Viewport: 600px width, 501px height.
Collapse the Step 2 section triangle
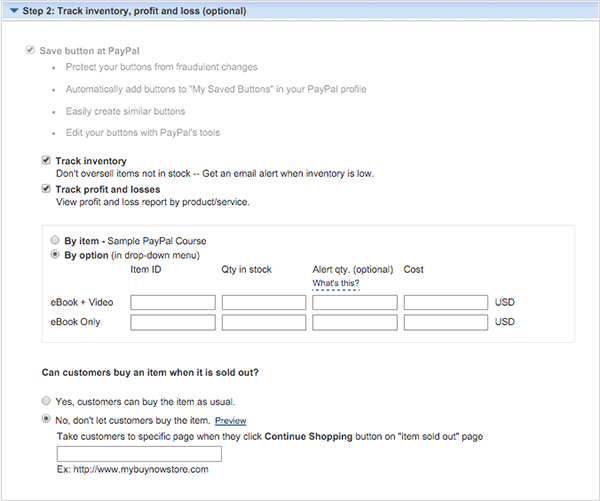tap(14, 11)
